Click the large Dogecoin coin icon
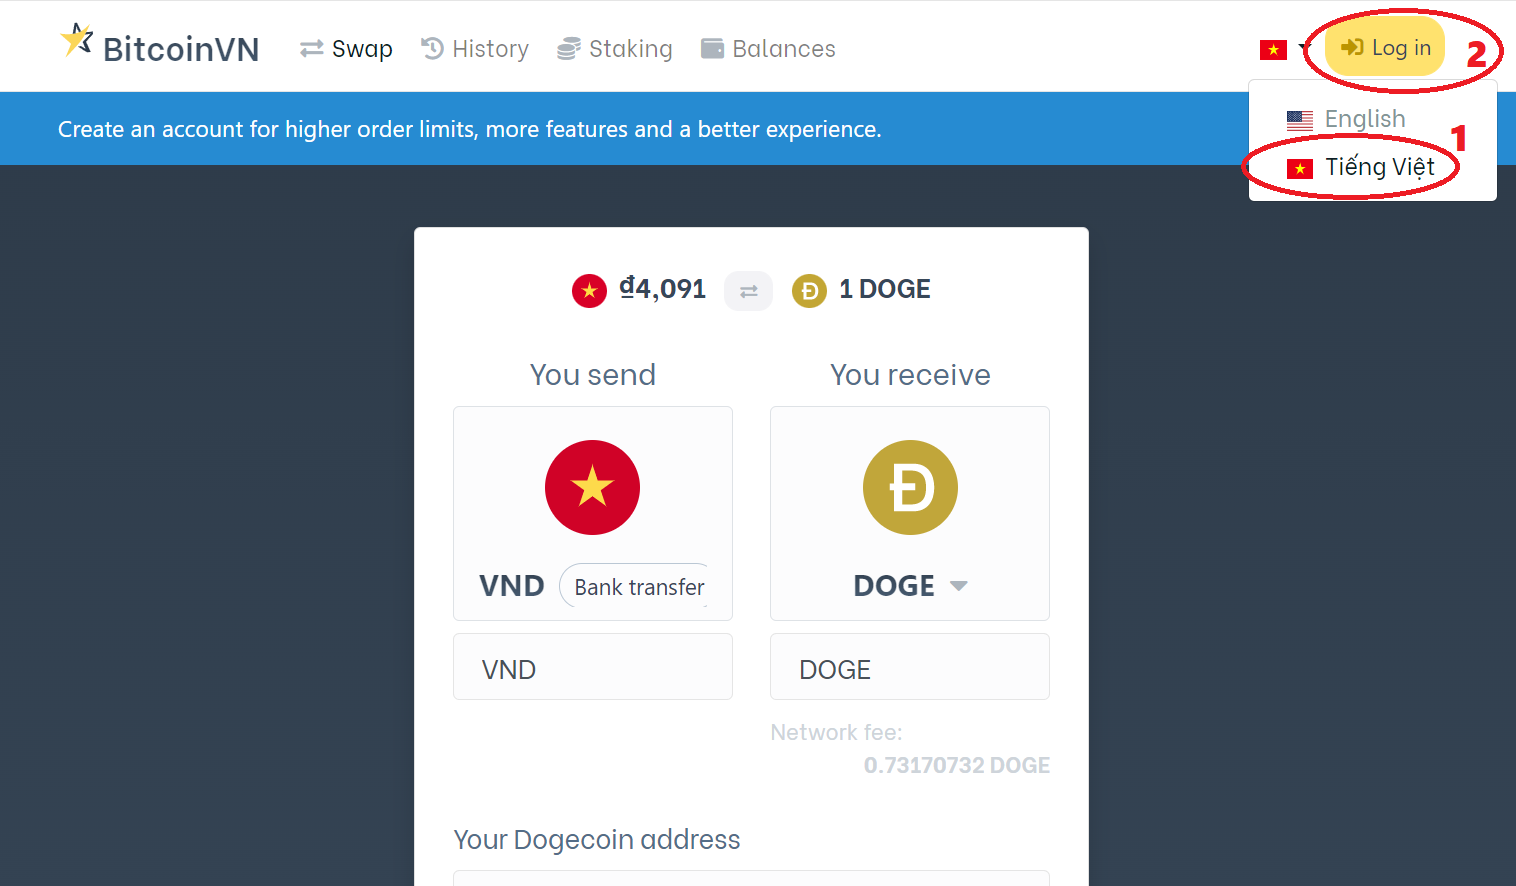Screen dimensions: 1516x886 coord(910,487)
